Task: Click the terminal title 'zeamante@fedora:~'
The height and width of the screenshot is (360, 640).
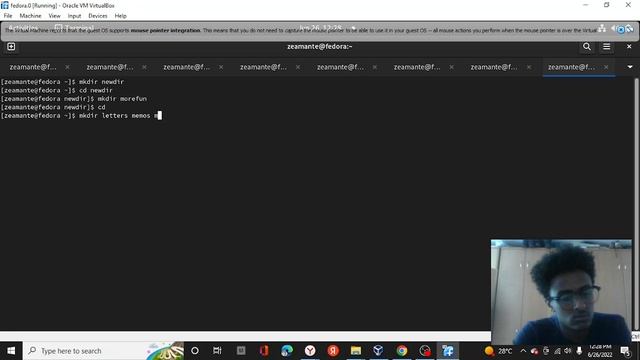Action: (320, 47)
